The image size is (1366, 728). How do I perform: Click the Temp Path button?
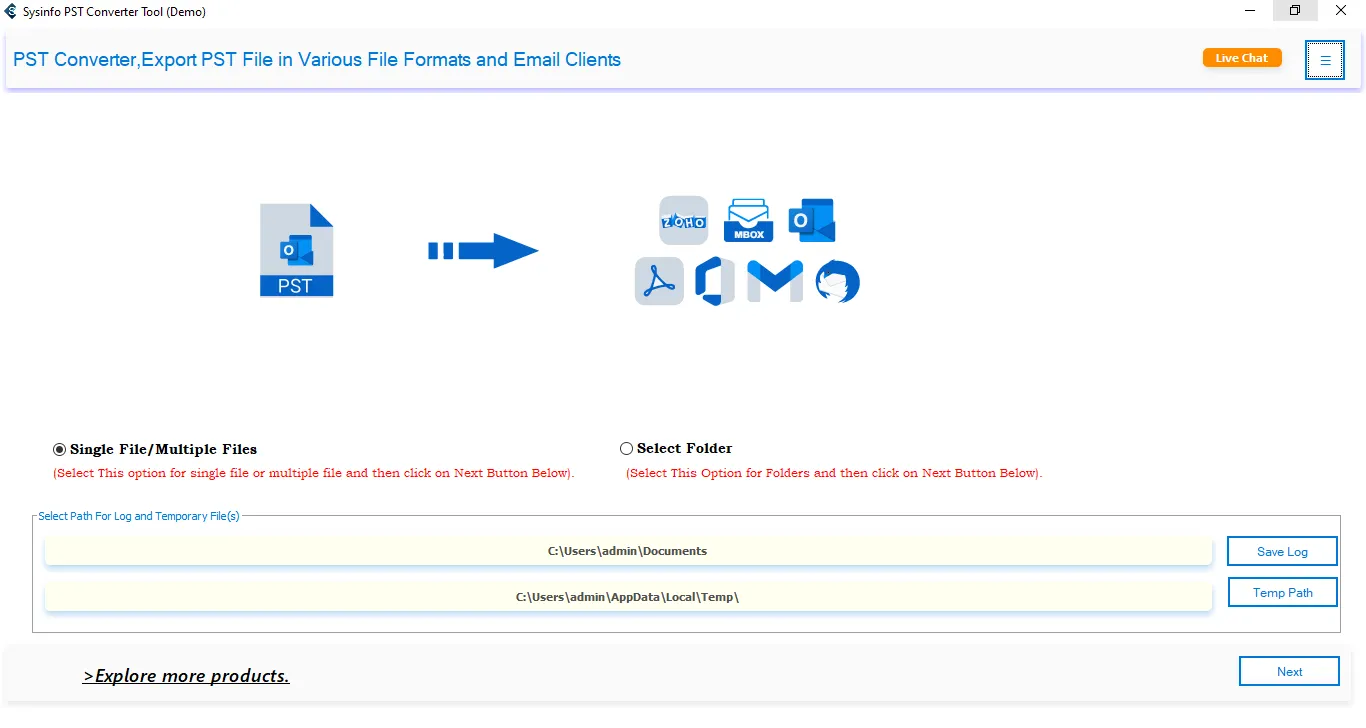(x=1283, y=593)
